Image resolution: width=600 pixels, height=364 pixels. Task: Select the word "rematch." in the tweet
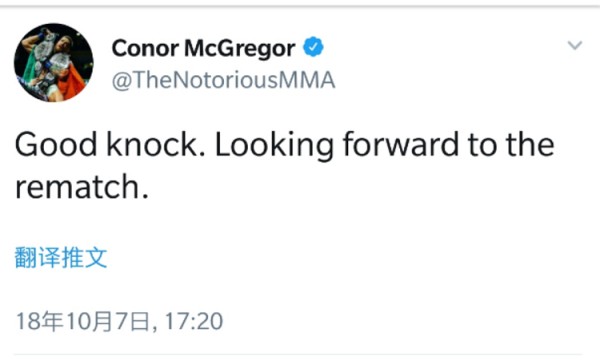(x=82, y=187)
